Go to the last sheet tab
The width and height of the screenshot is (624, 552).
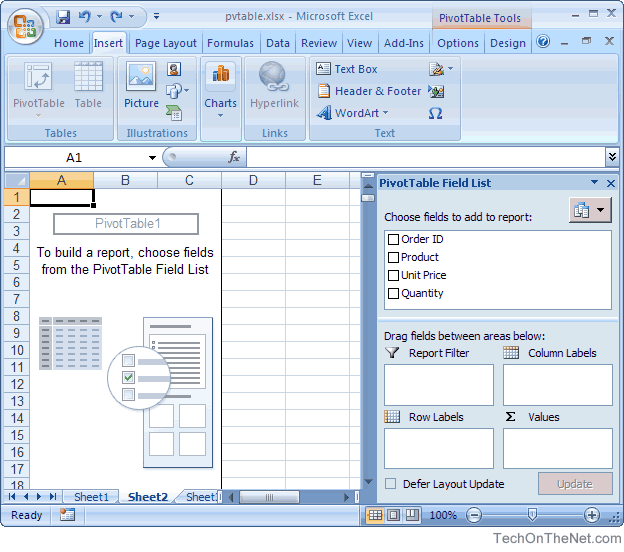[53, 497]
